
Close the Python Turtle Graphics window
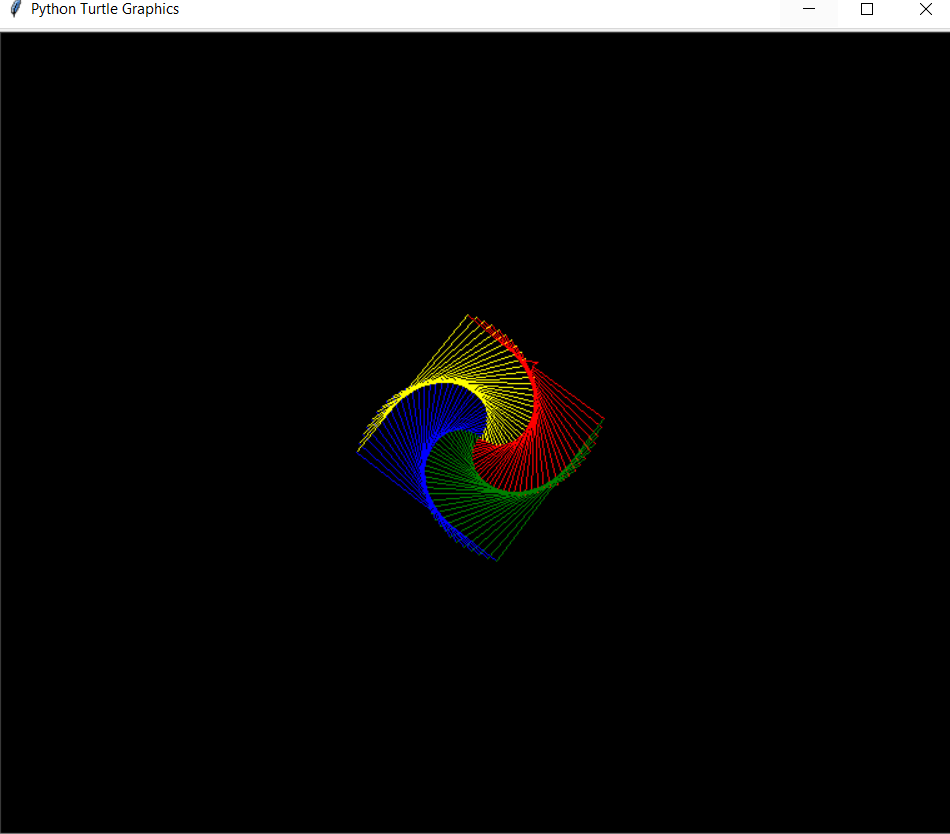[x=925, y=9]
